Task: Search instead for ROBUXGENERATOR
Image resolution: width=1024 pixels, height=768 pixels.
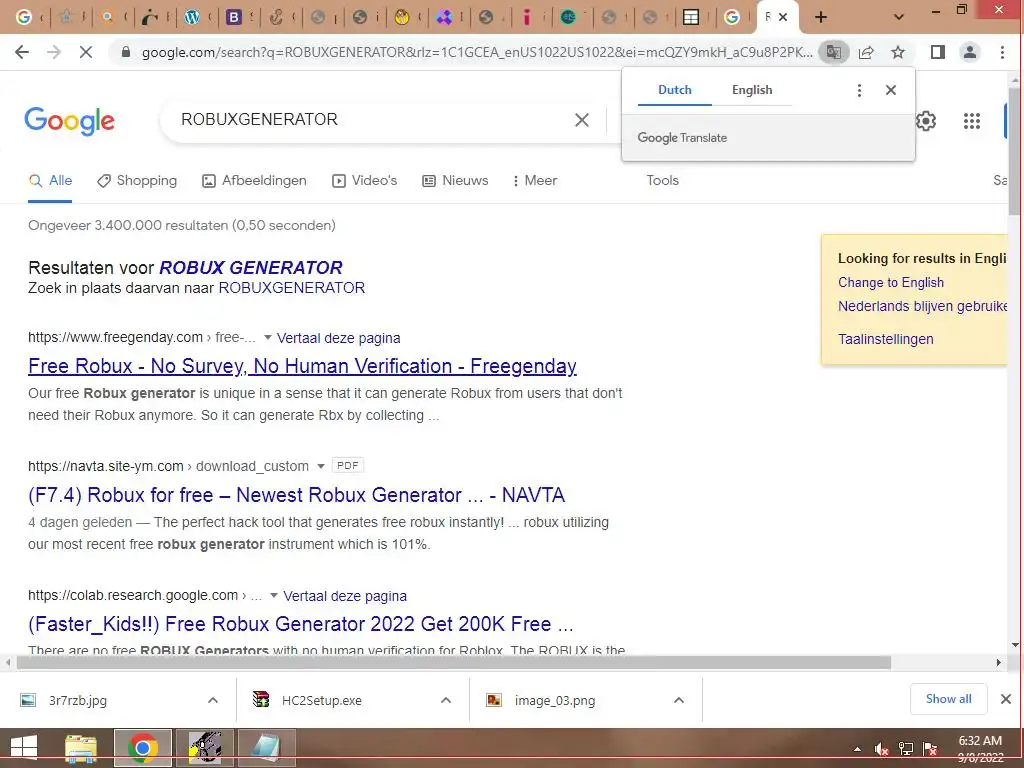Action: pyautogui.click(x=291, y=288)
